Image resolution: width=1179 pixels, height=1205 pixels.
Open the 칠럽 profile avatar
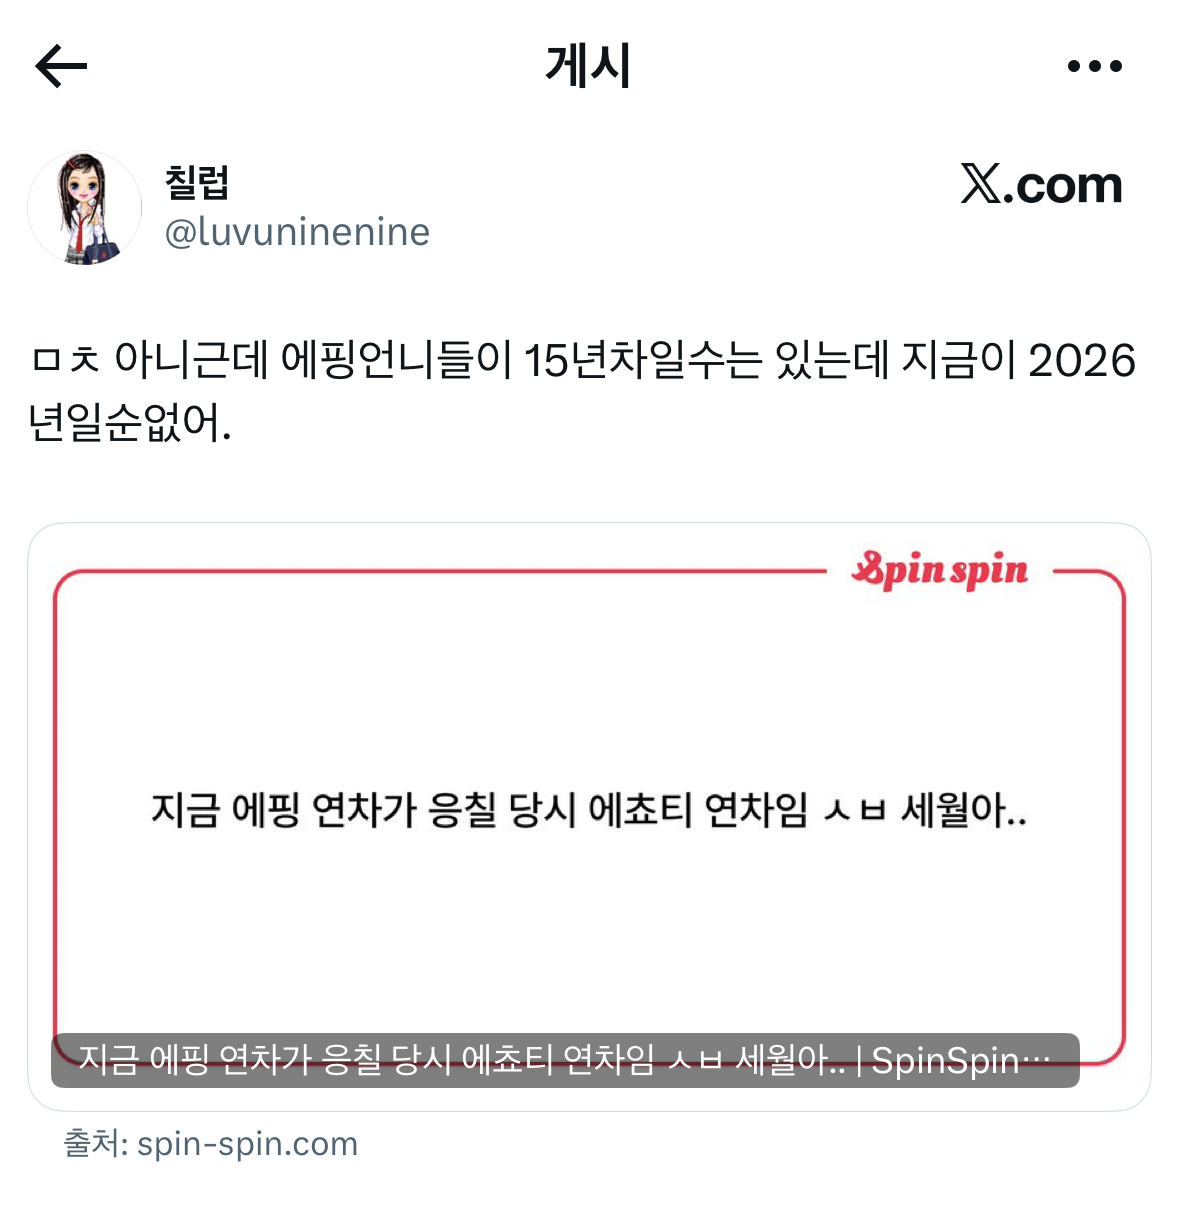point(84,208)
